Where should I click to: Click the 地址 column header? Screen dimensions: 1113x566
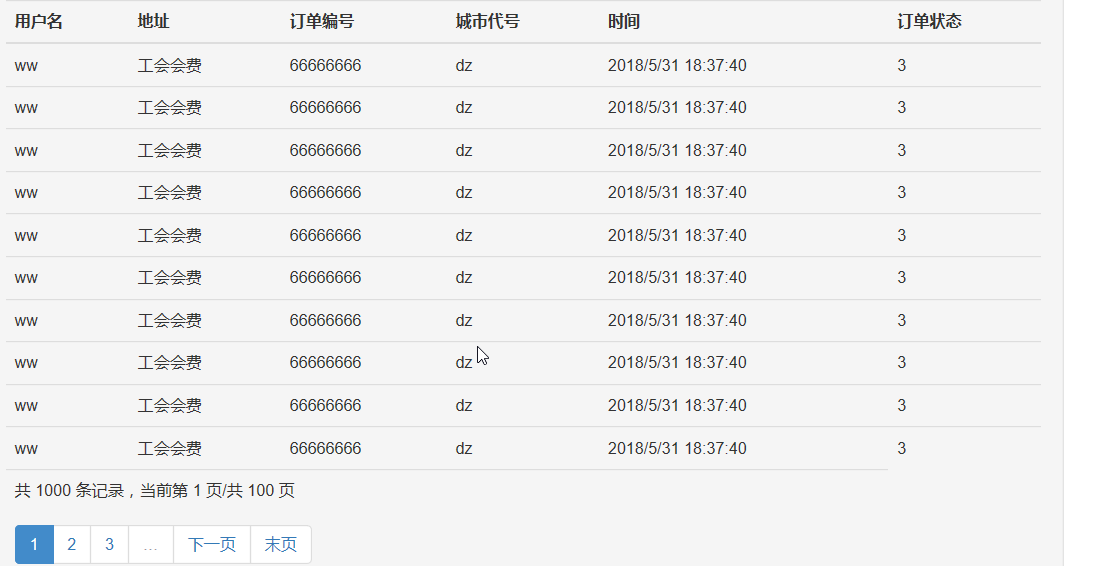point(153,21)
